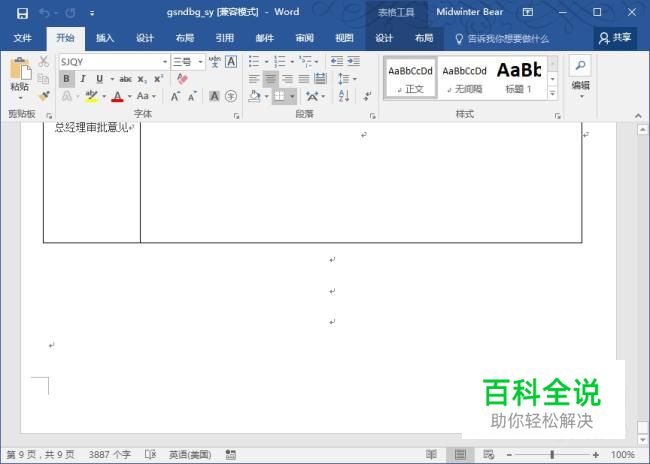Click the table borders button
Viewport: 650px width, 464px height.
280,97
